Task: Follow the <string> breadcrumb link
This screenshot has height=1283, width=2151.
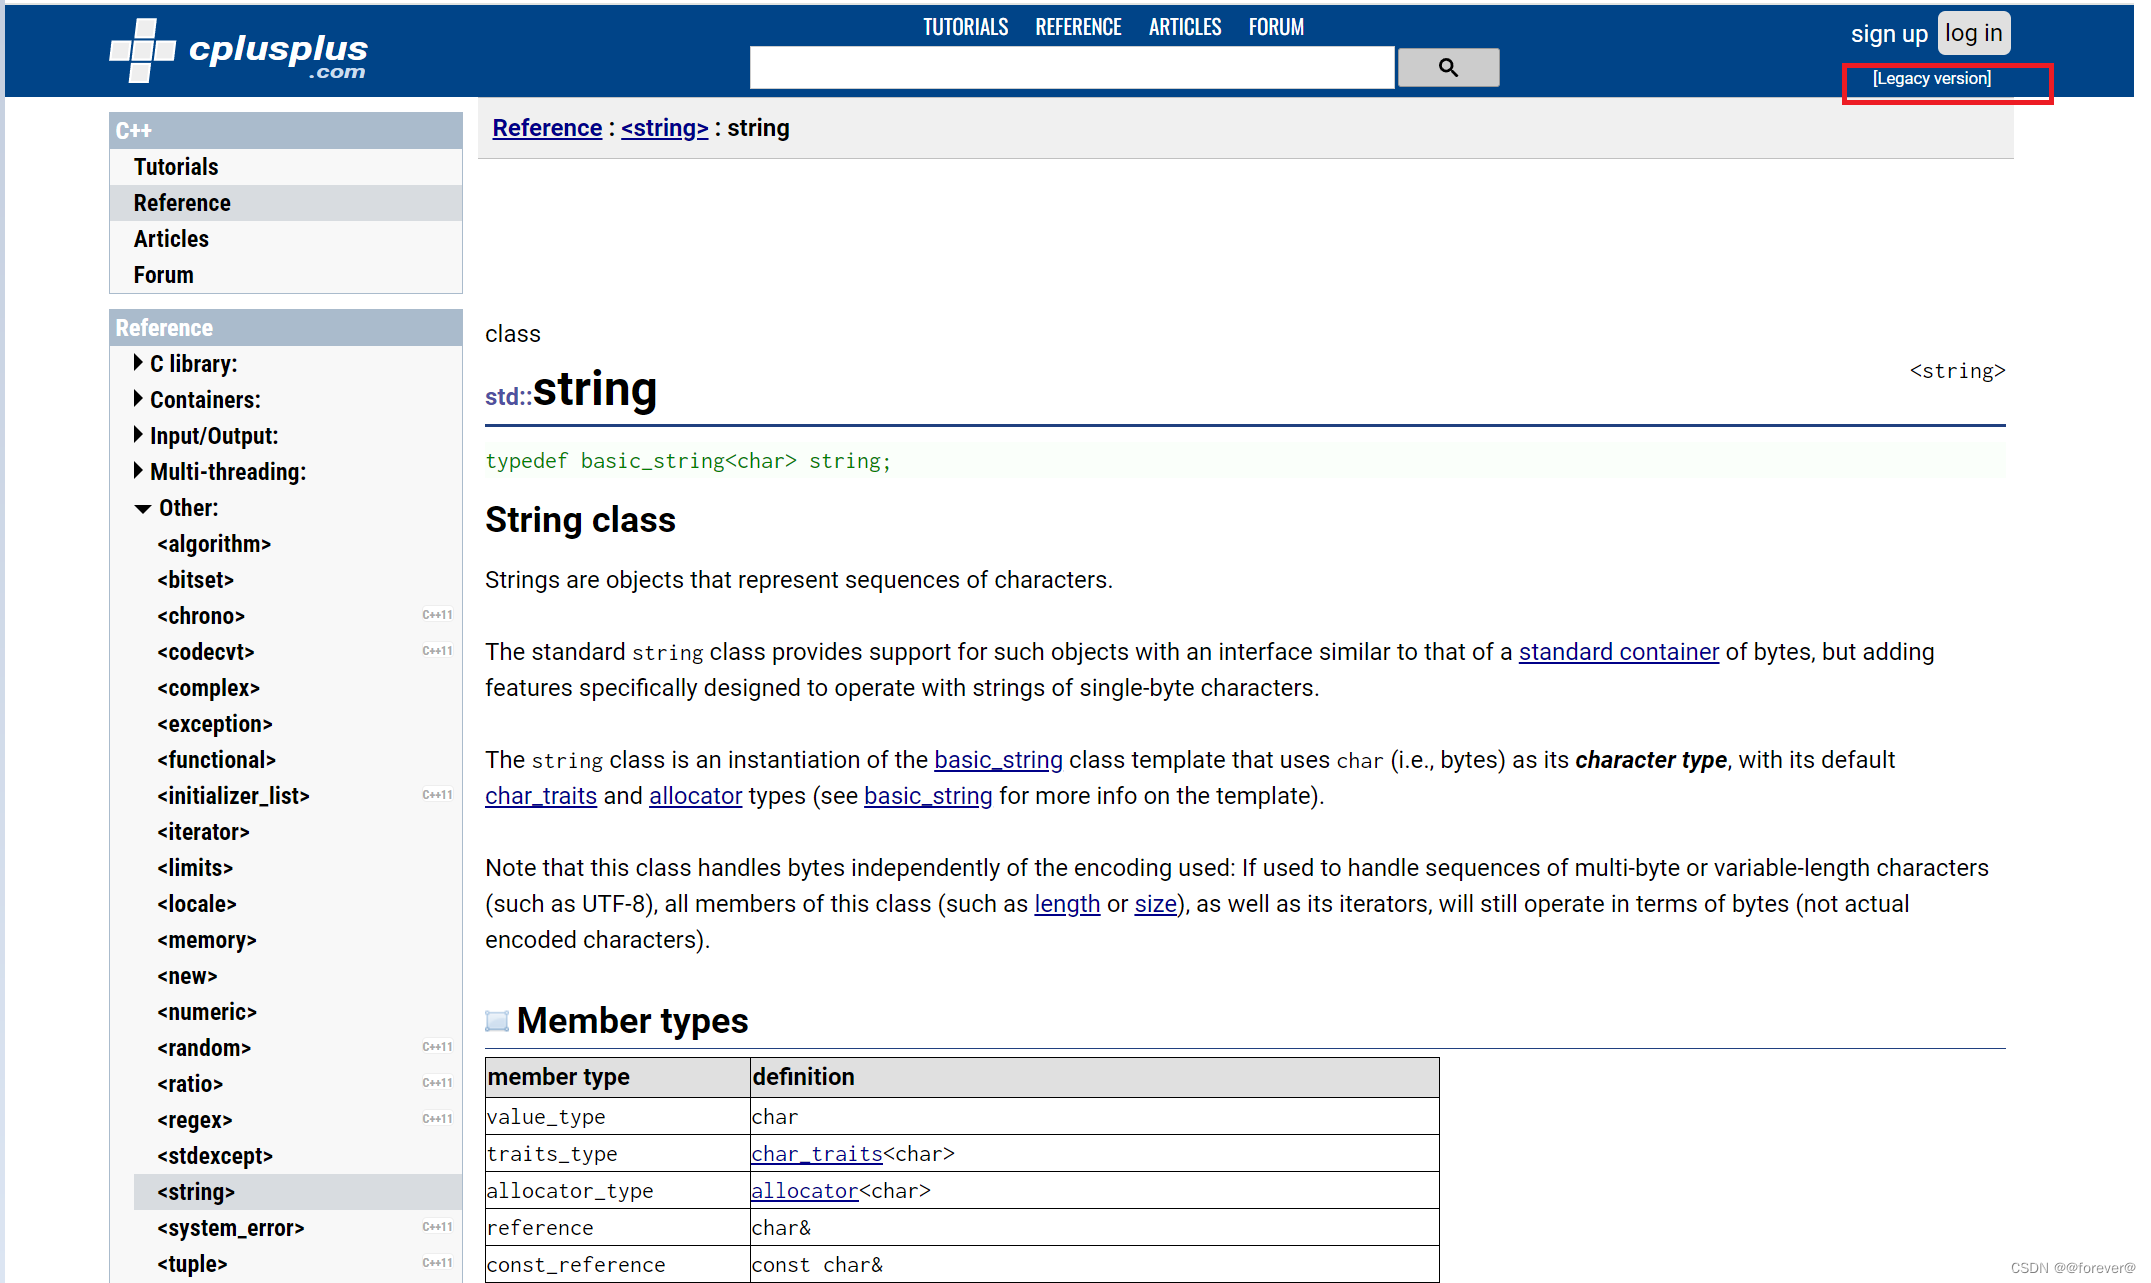Action: (664, 128)
